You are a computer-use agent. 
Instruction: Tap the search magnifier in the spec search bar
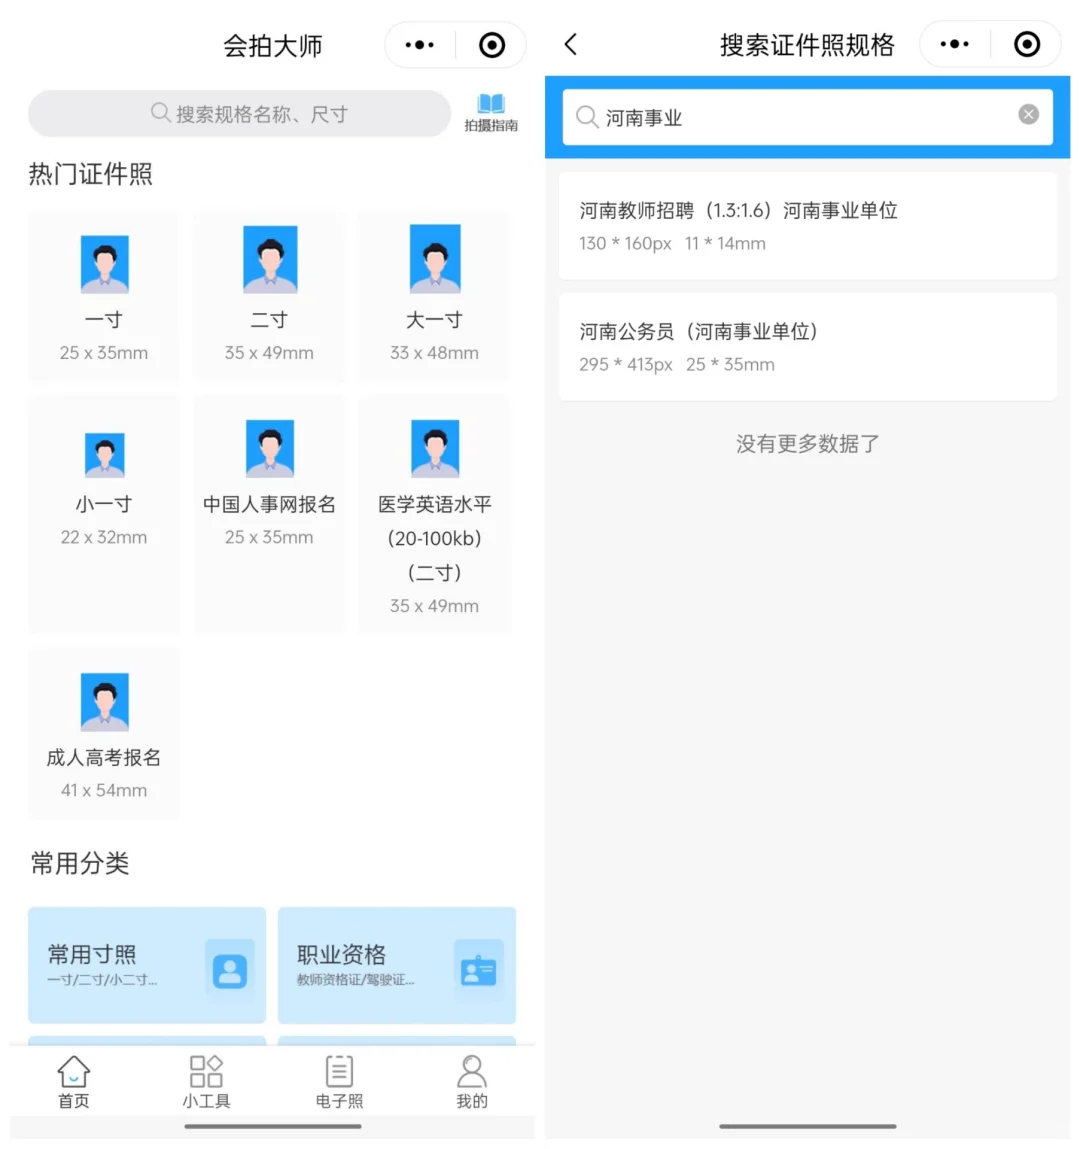587,117
